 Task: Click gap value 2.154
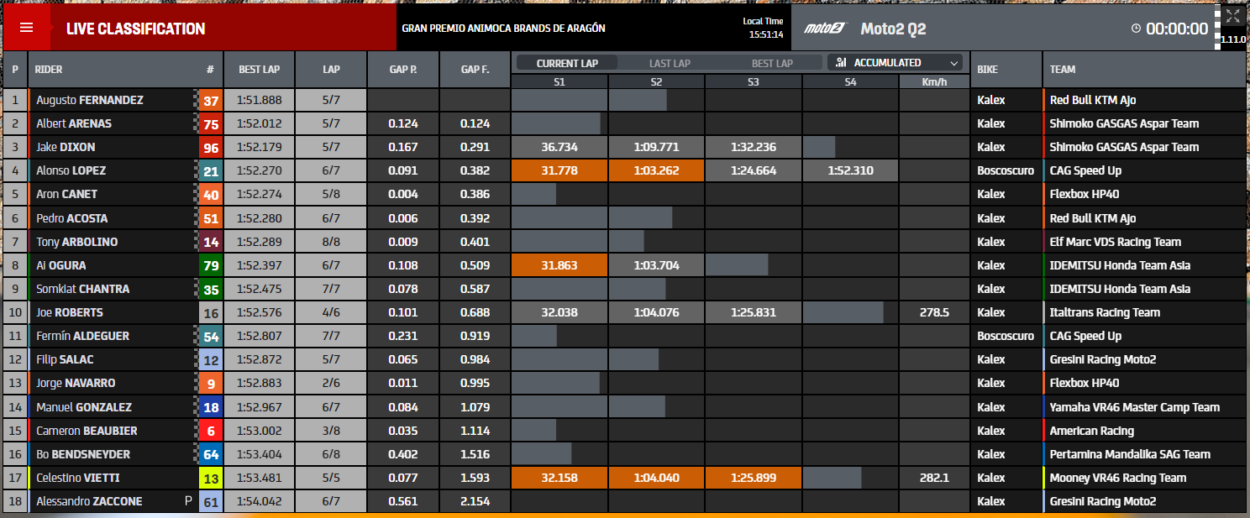475,501
